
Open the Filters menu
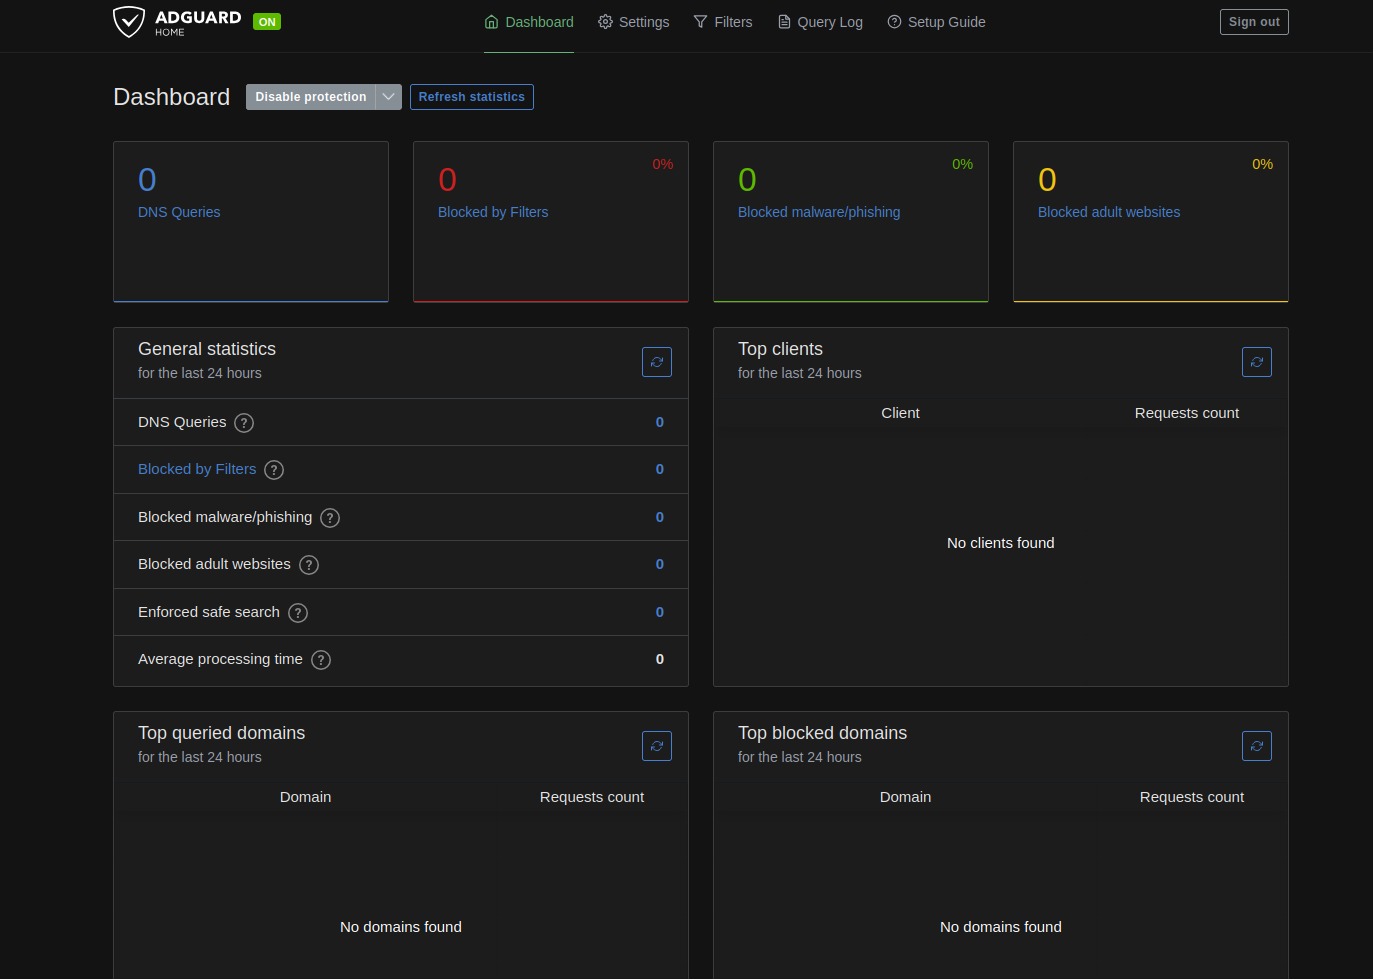coord(723,22)
